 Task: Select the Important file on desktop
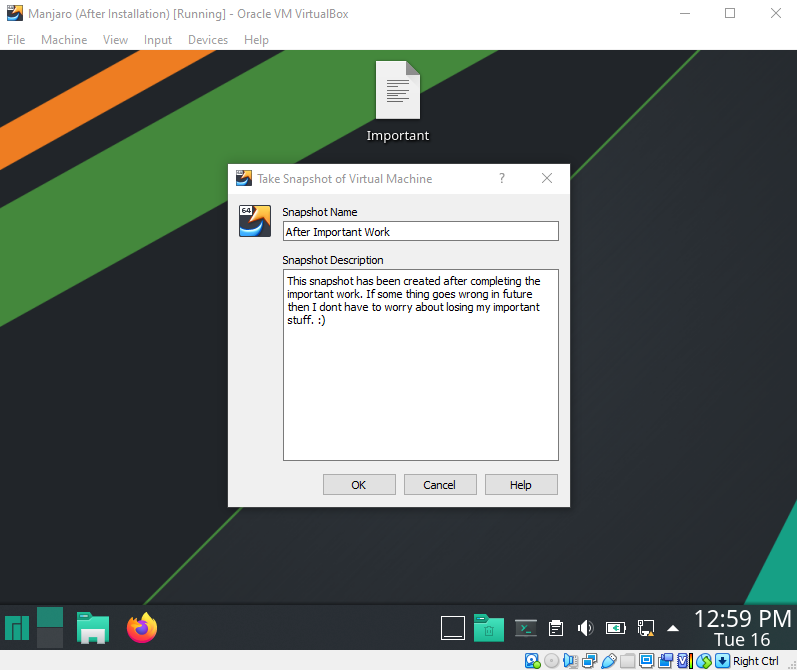tap(397, 102)
